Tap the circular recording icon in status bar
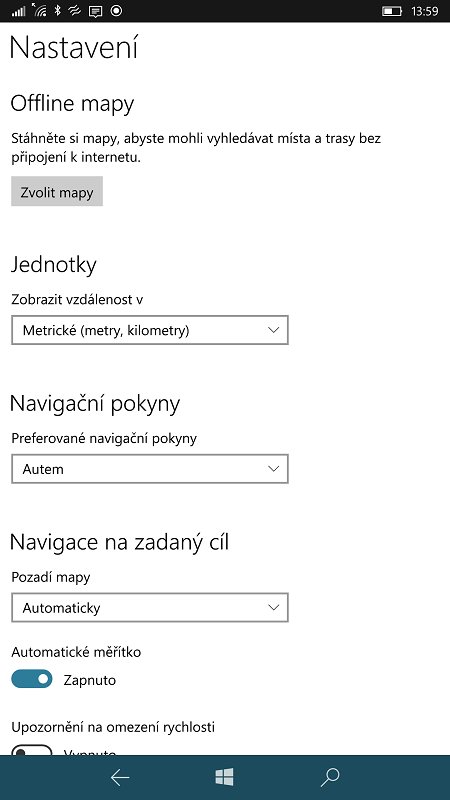This screenshot has width=450, height=800. coord(116,10)
